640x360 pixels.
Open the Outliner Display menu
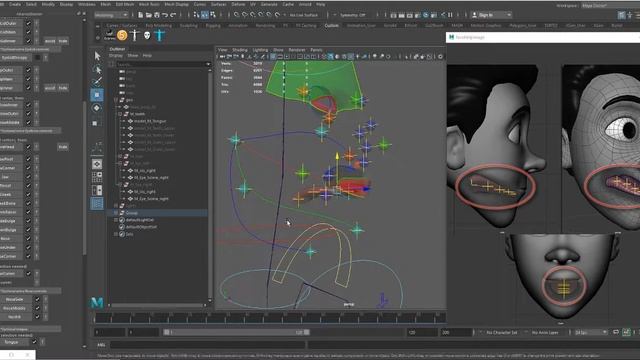pyautogui.click(x=116, y=56)
